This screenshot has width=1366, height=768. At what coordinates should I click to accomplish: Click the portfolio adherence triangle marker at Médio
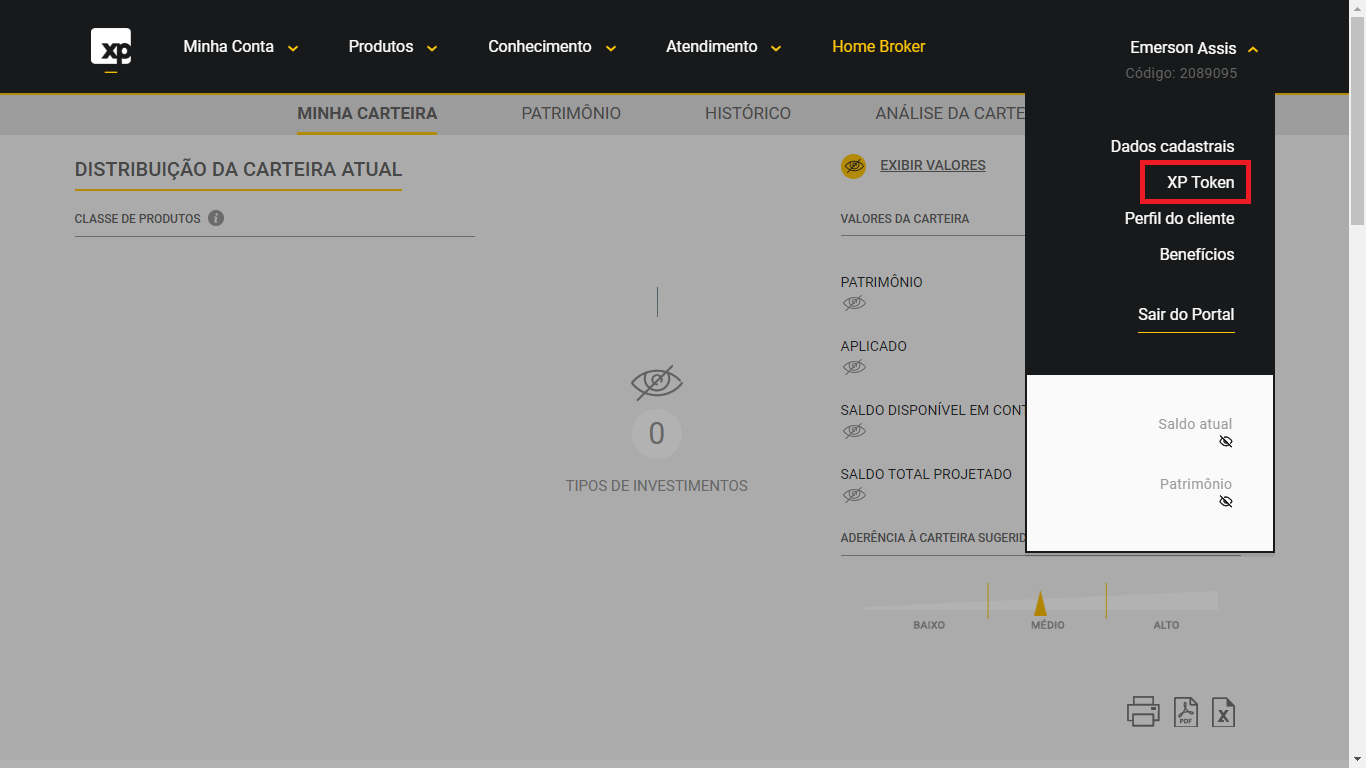tap(1040, 603)
